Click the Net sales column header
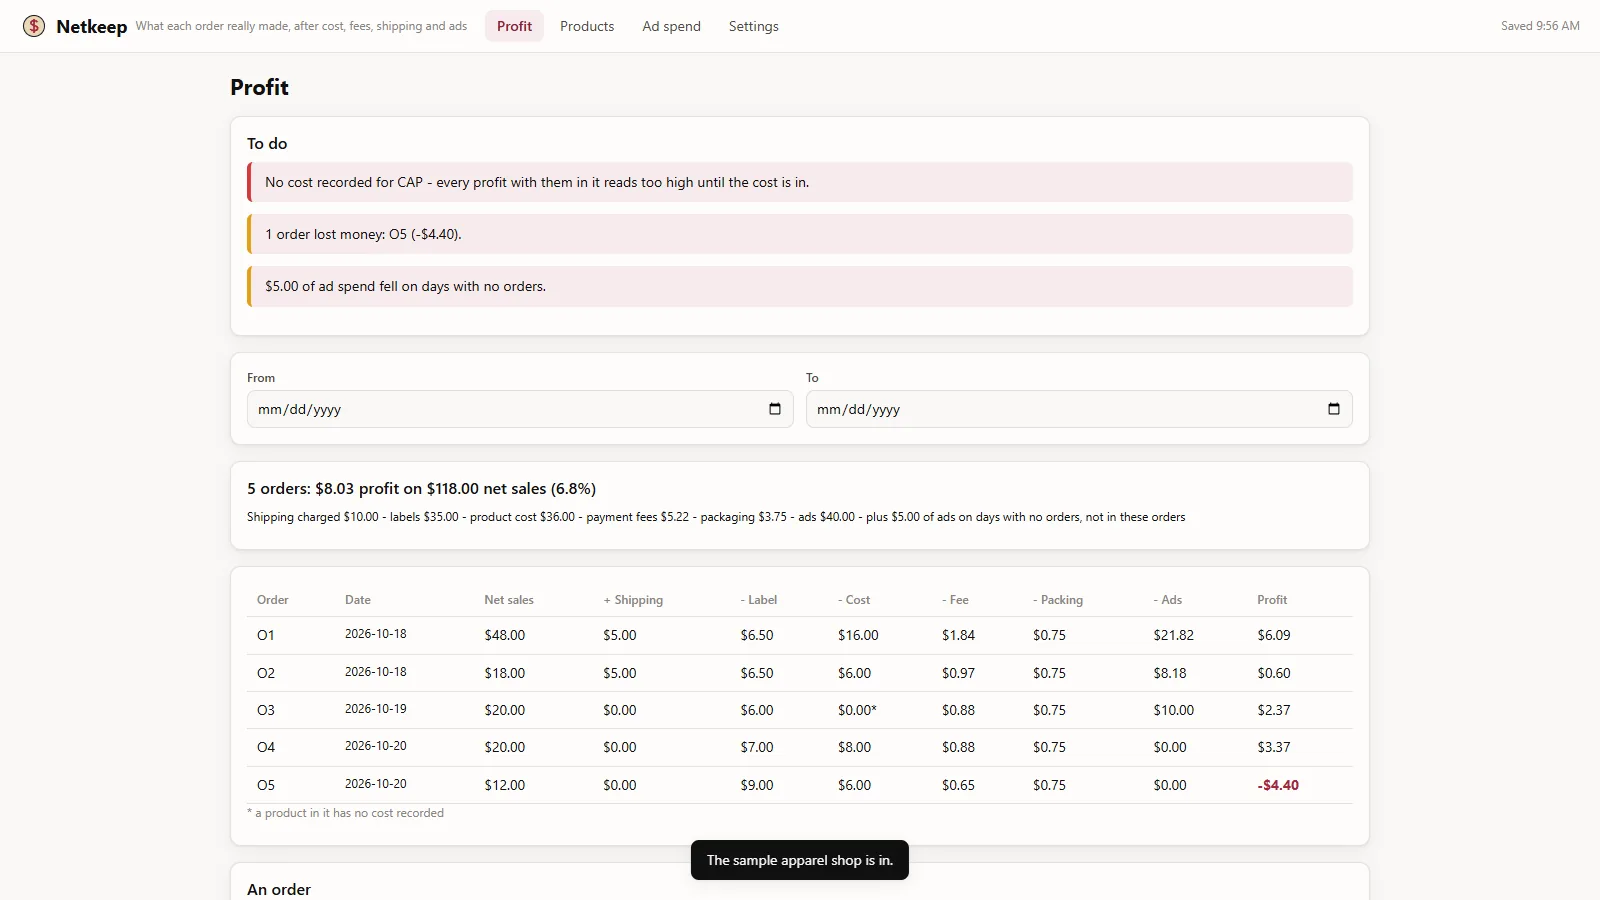Screen dimensions: 1600x900 [x=509, y=600]
